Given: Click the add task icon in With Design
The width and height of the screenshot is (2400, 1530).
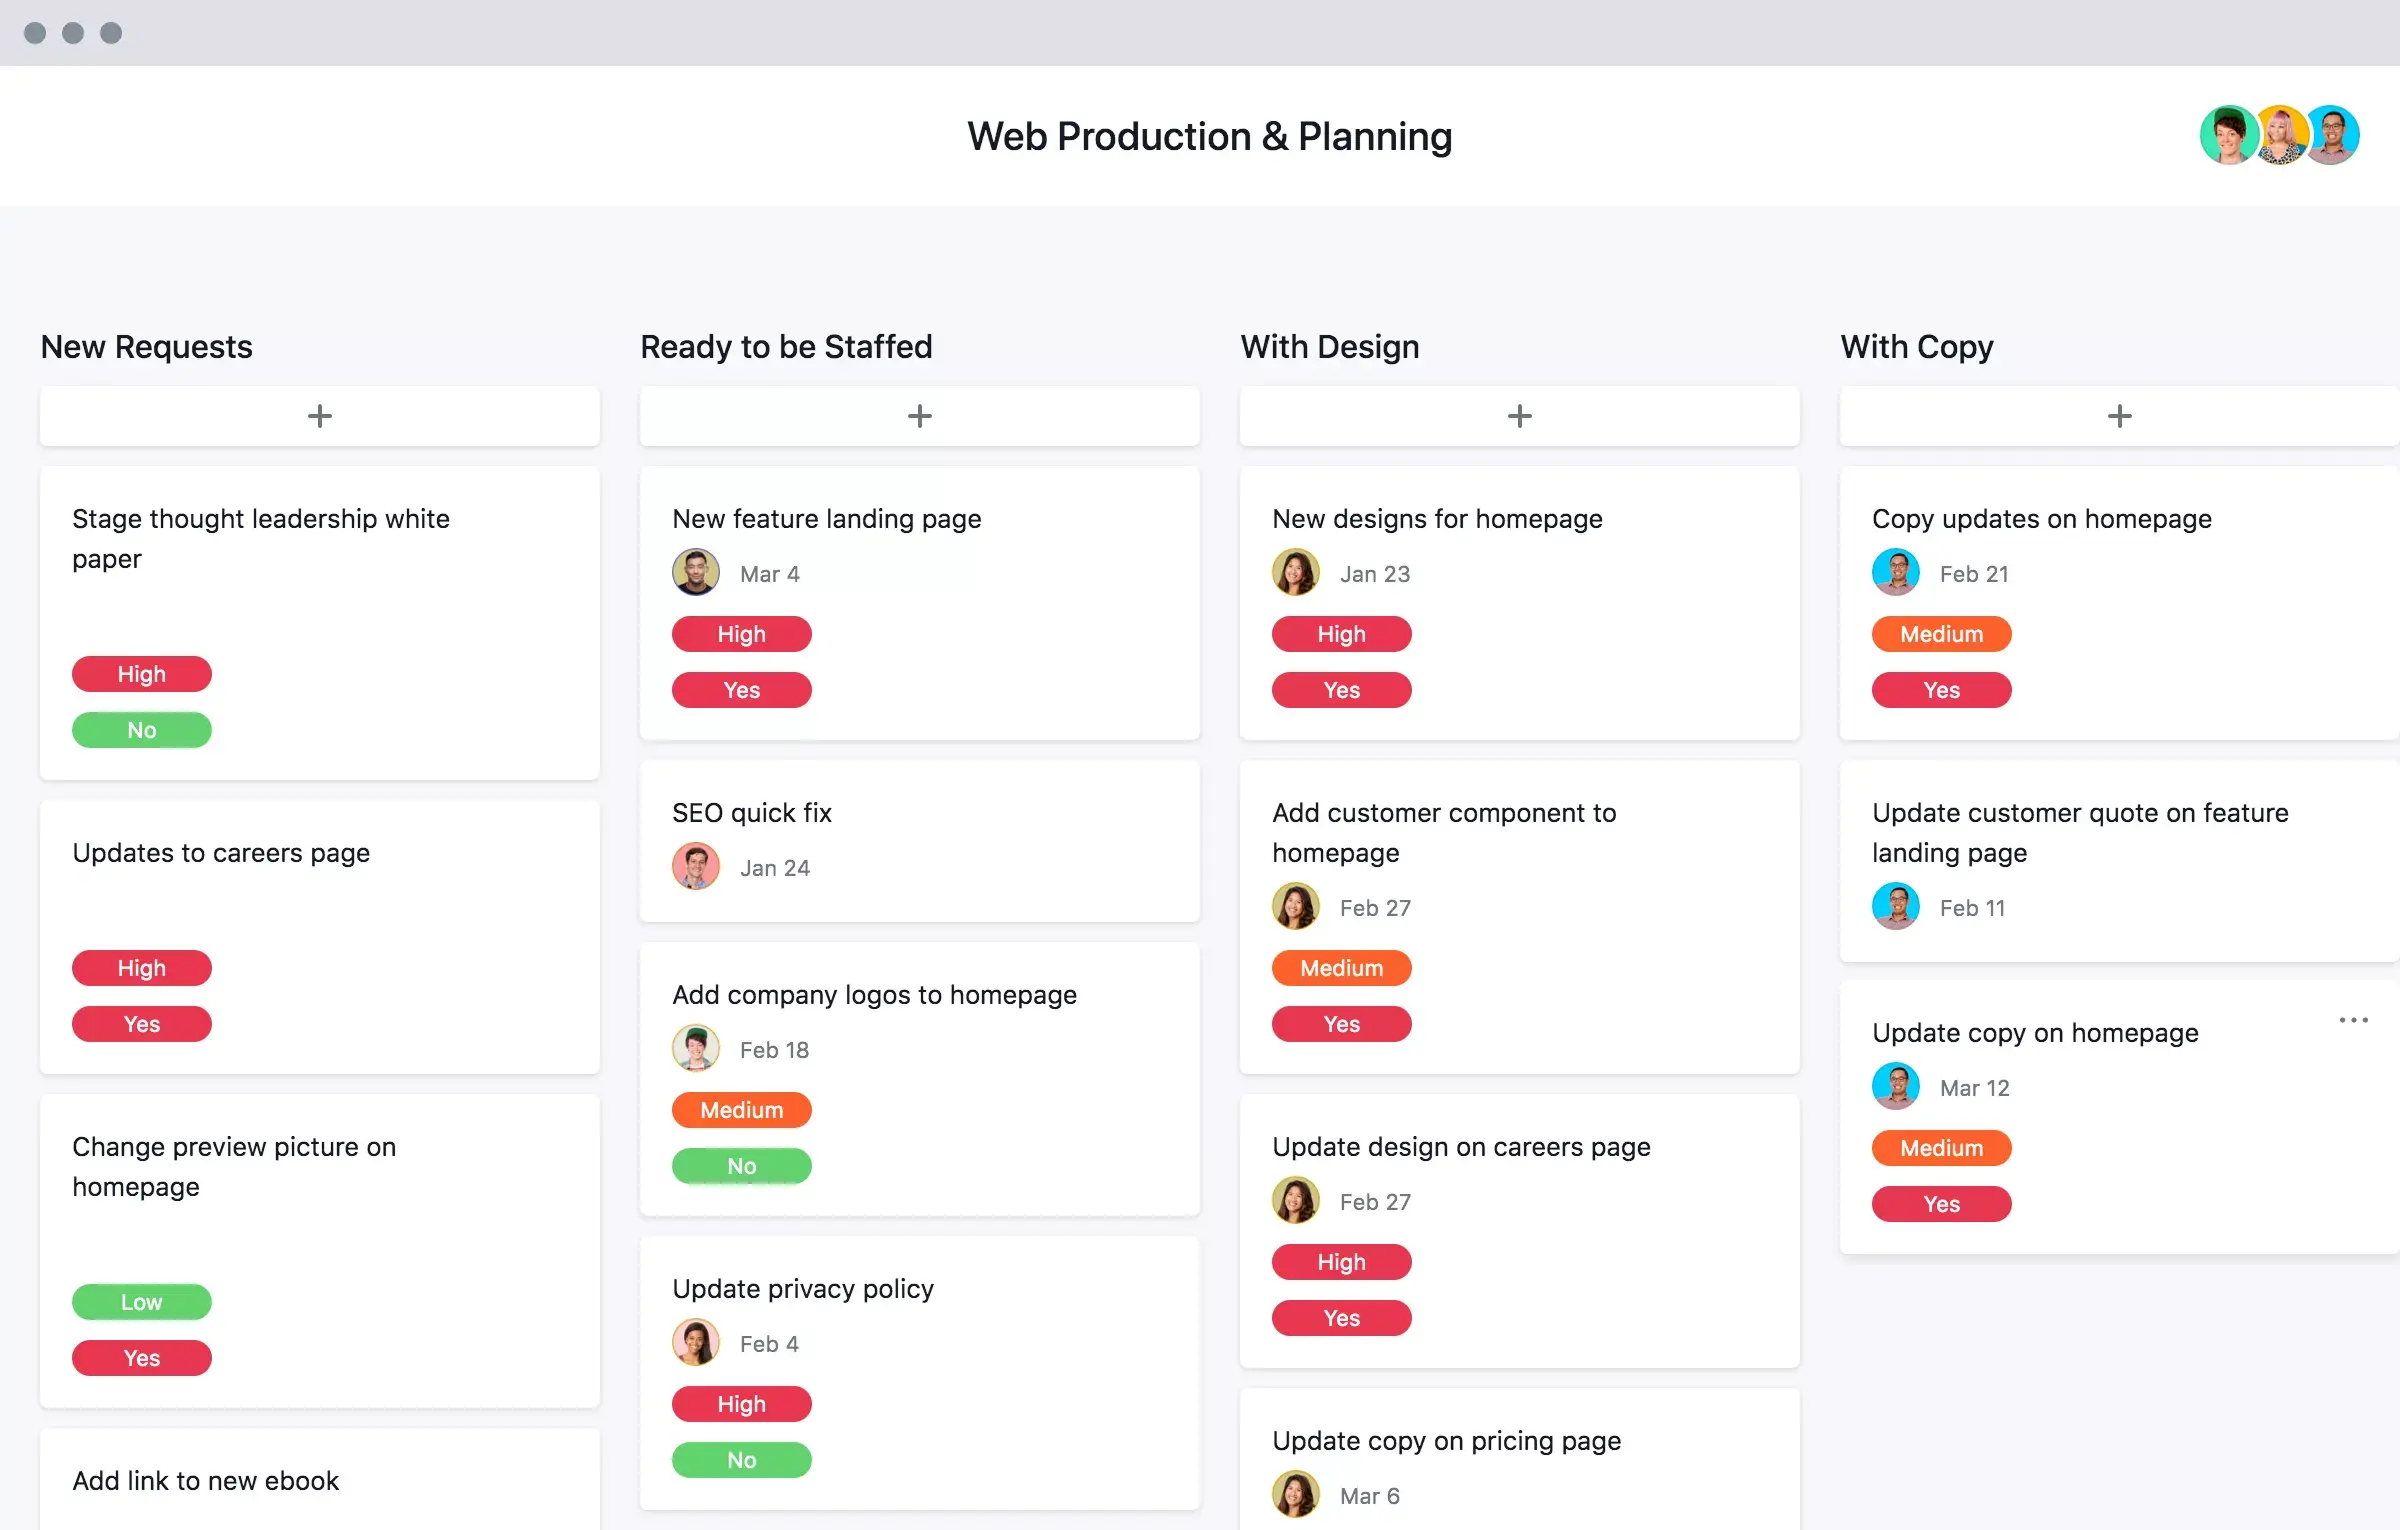Looking at the screenshot, I should (1518, 414).
